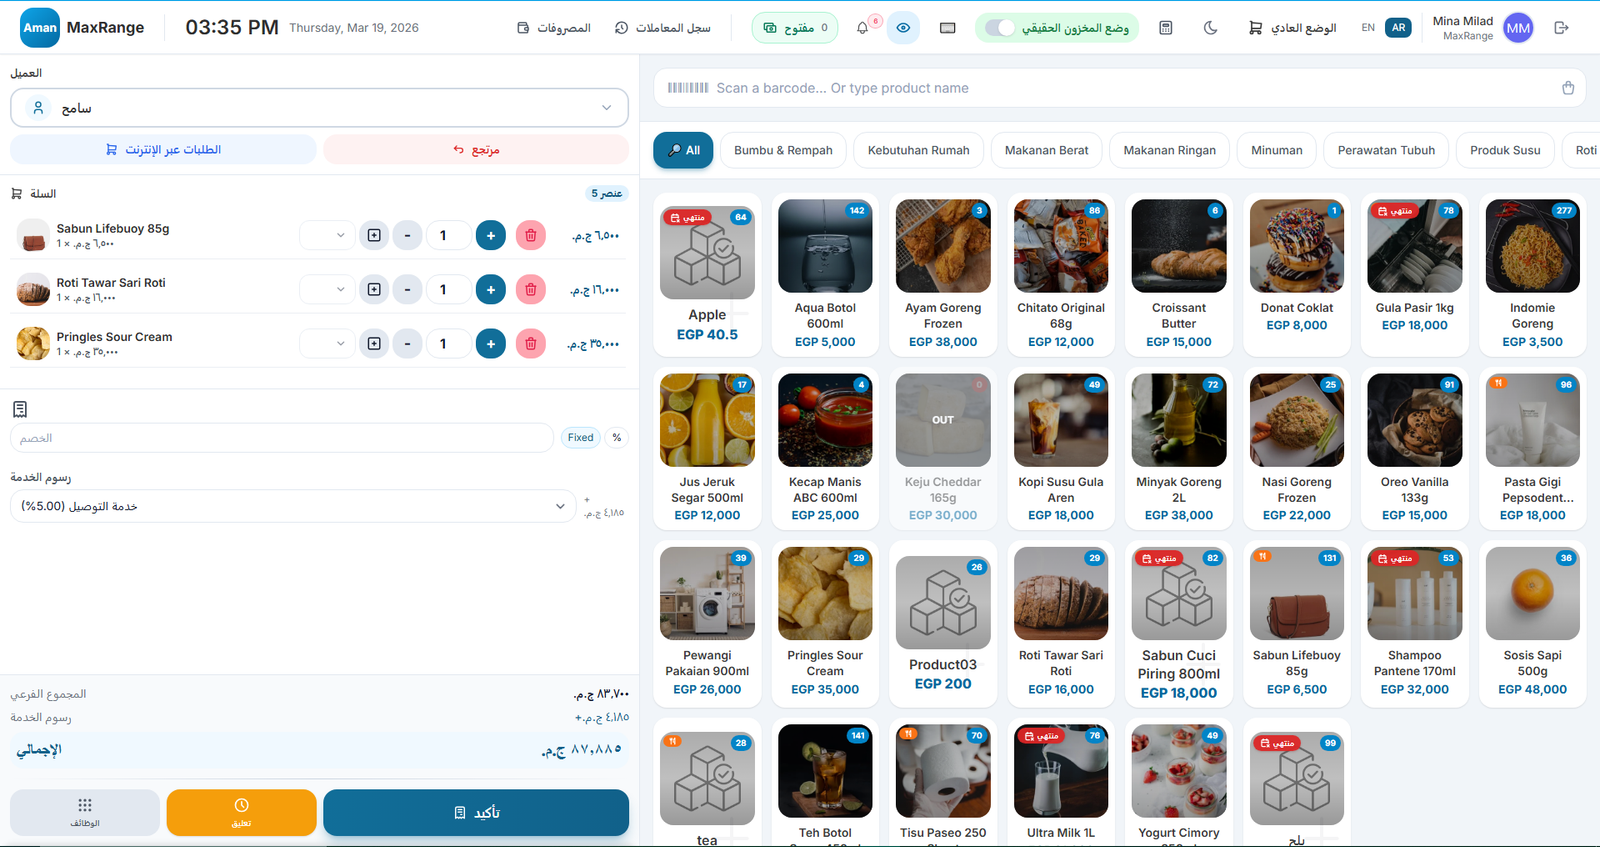
Task: Click the cash drawer icon in header
Action: 948,28
